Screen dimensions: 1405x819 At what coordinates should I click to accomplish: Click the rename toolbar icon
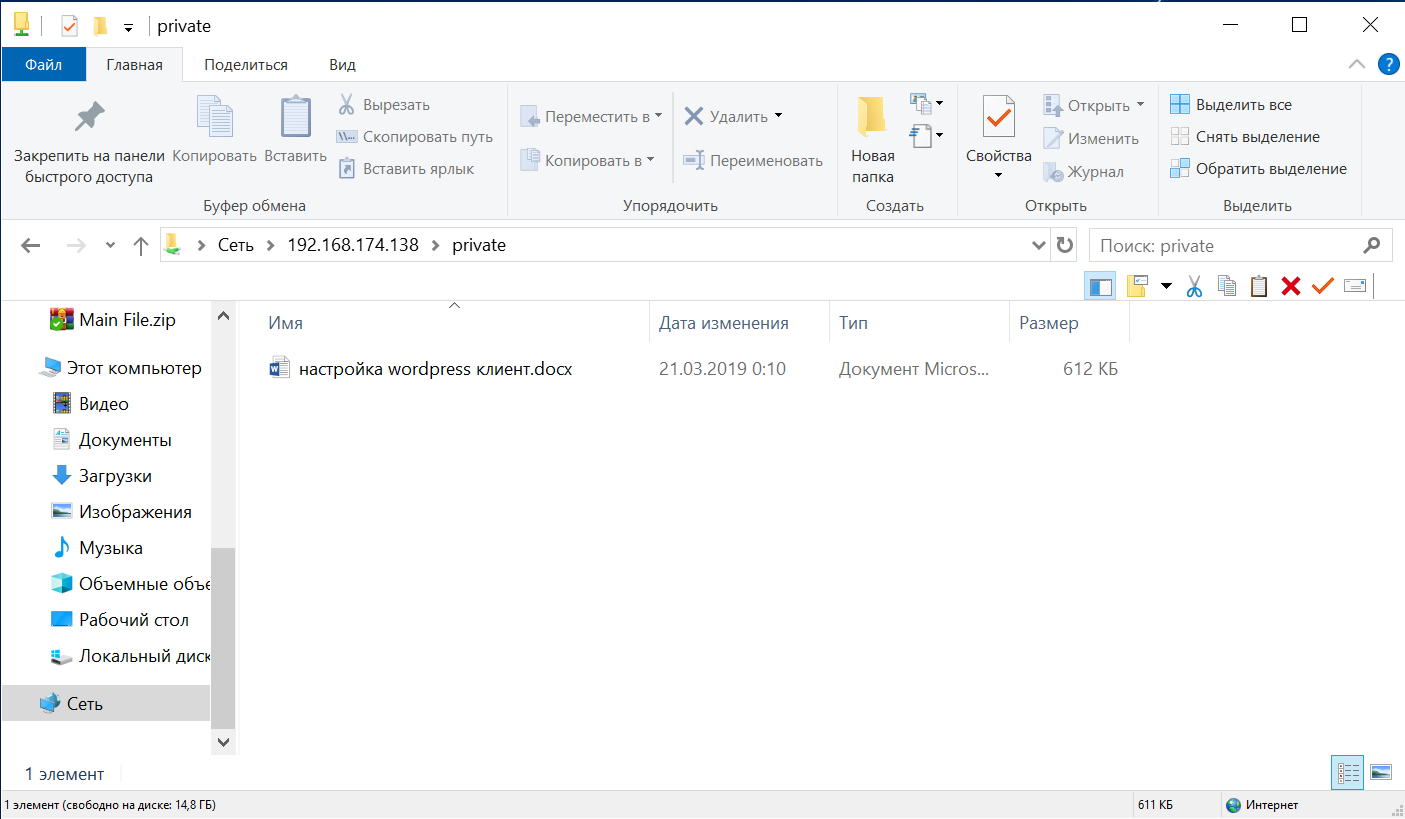point(1355,286)
